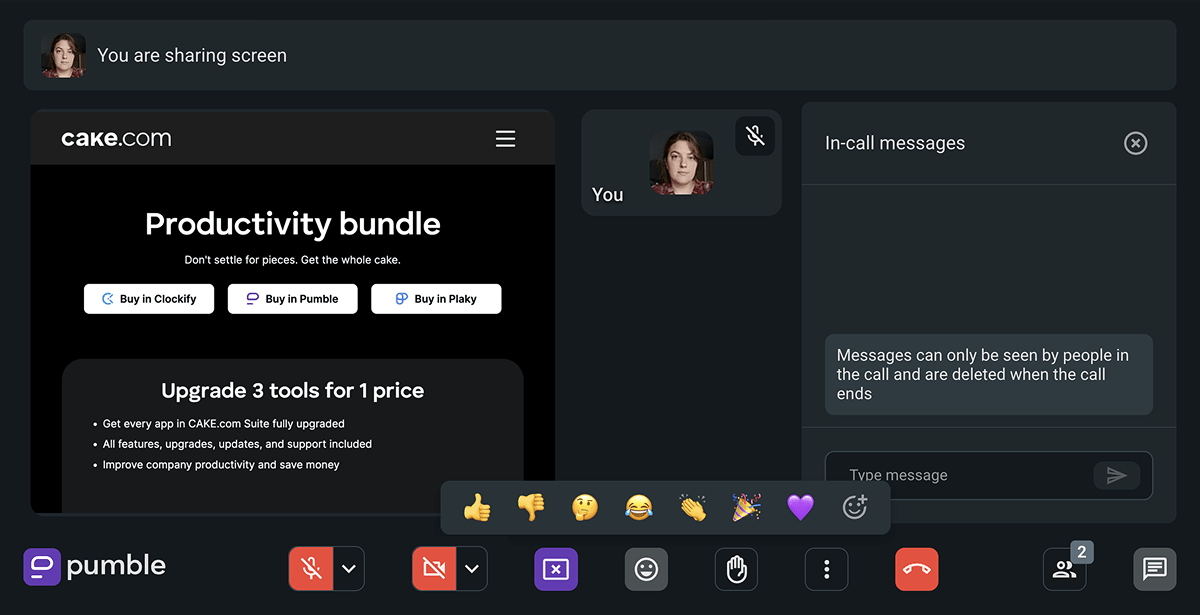The height and width of the screenshot is (615, 1200).
Task: Toggle the emoji reactions smiley button
Action: [647, 569]
